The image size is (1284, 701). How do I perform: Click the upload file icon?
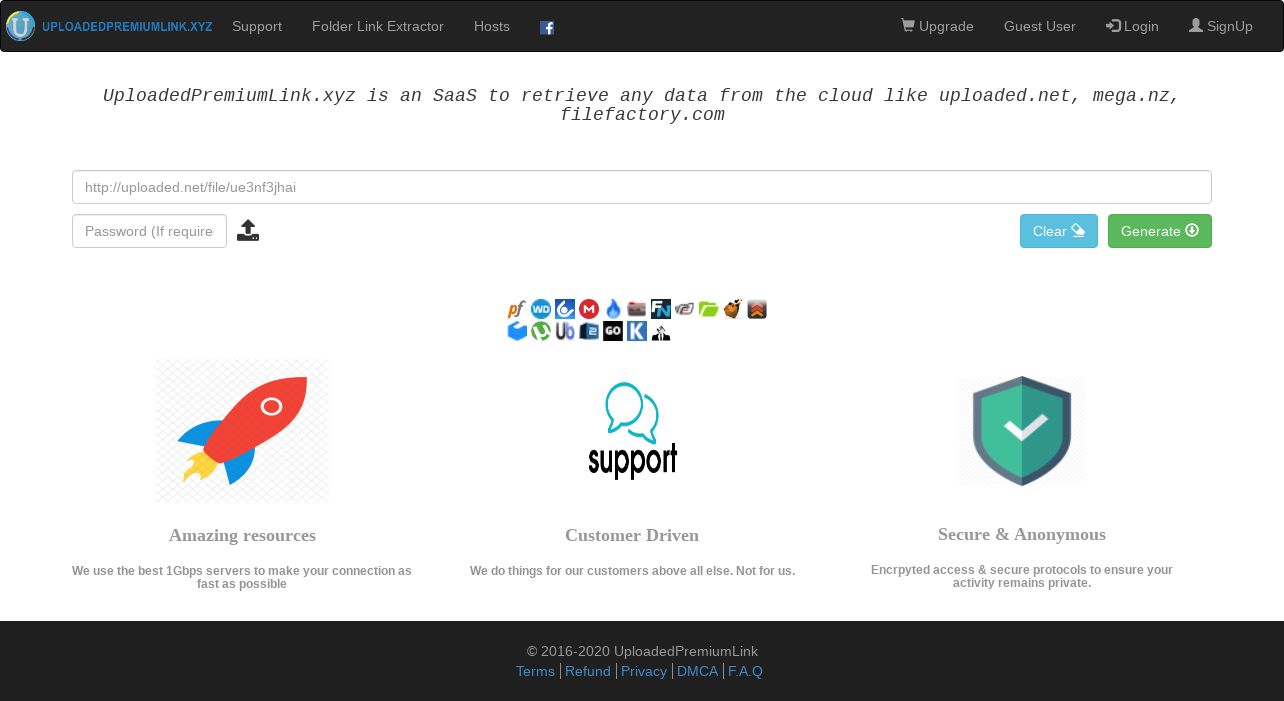248,231
